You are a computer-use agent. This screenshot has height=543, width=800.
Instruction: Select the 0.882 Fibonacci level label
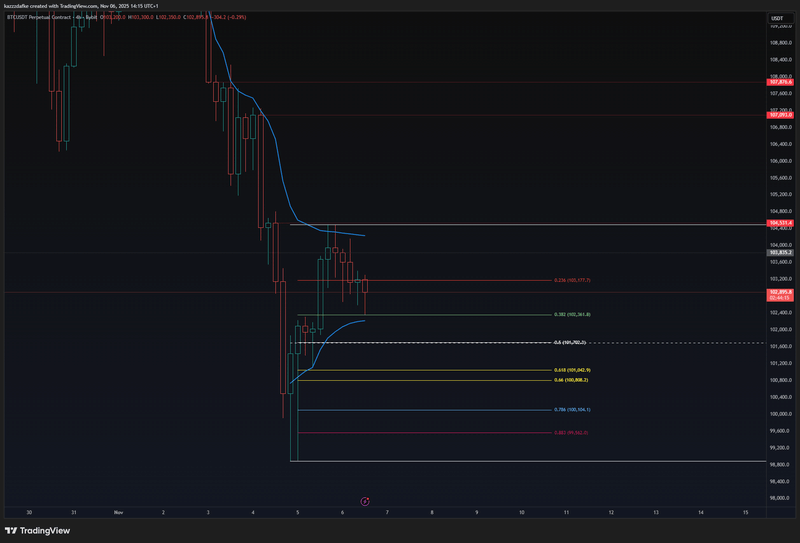coord(571,433)
